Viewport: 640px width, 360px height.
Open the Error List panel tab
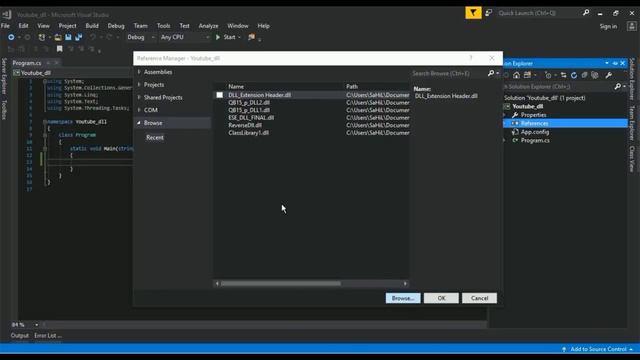pyautogui.click(x=48, y=336)
